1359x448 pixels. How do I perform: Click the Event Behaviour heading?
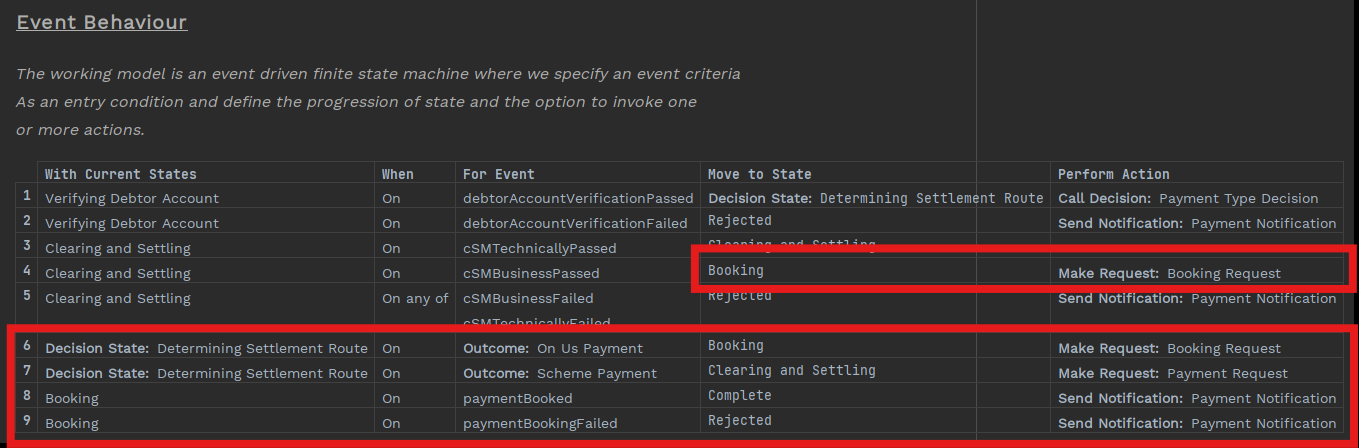click(101, 22)
